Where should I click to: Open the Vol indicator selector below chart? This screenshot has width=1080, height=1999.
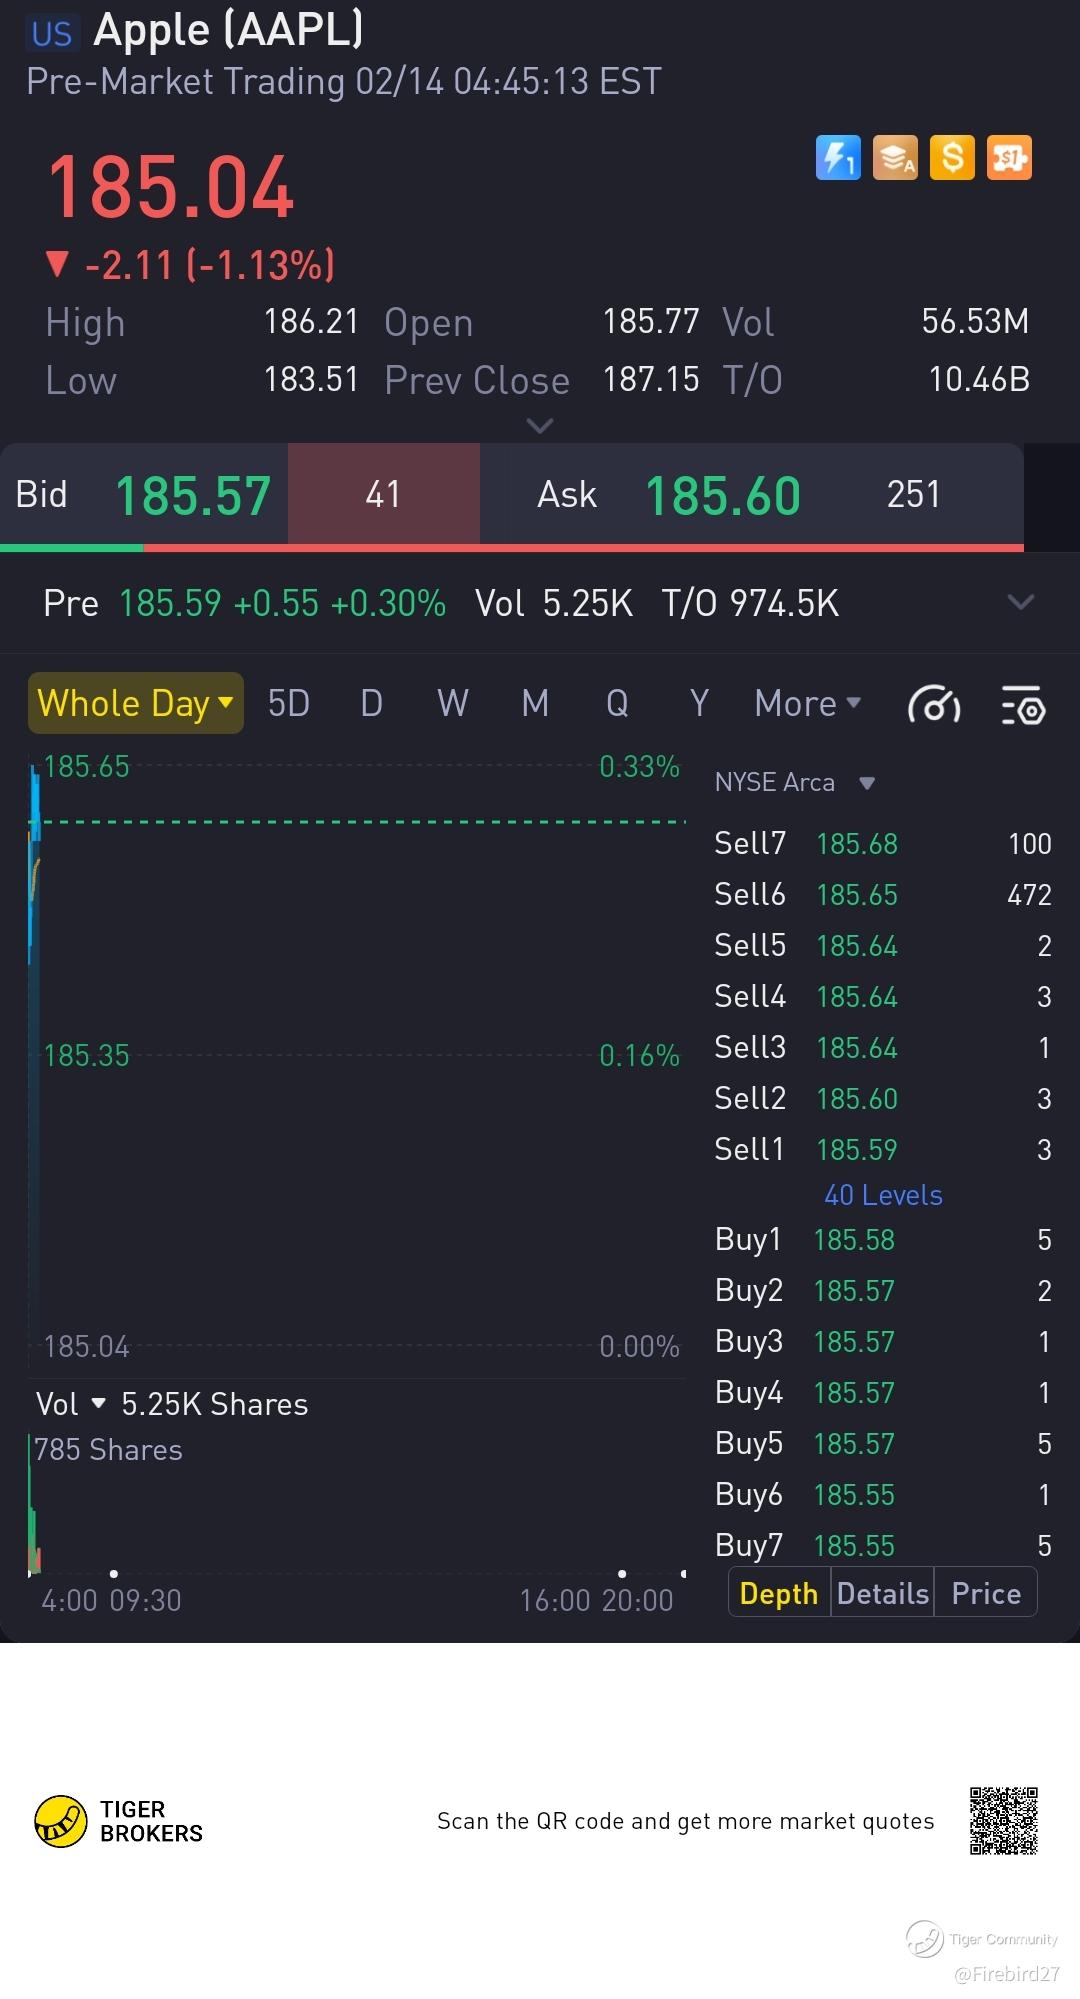70,1404
